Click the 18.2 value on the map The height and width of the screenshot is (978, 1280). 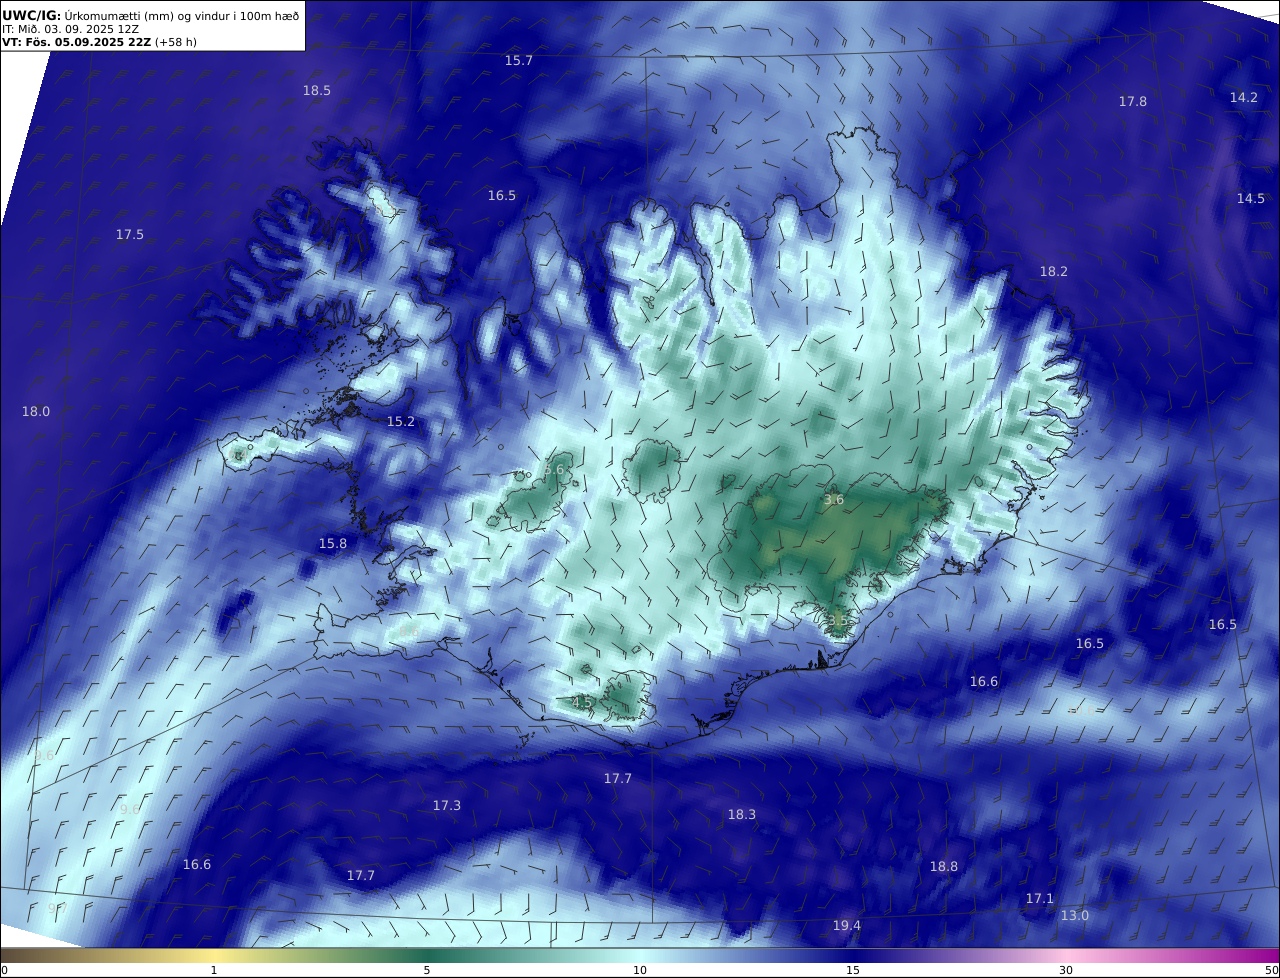(1054, 272)
